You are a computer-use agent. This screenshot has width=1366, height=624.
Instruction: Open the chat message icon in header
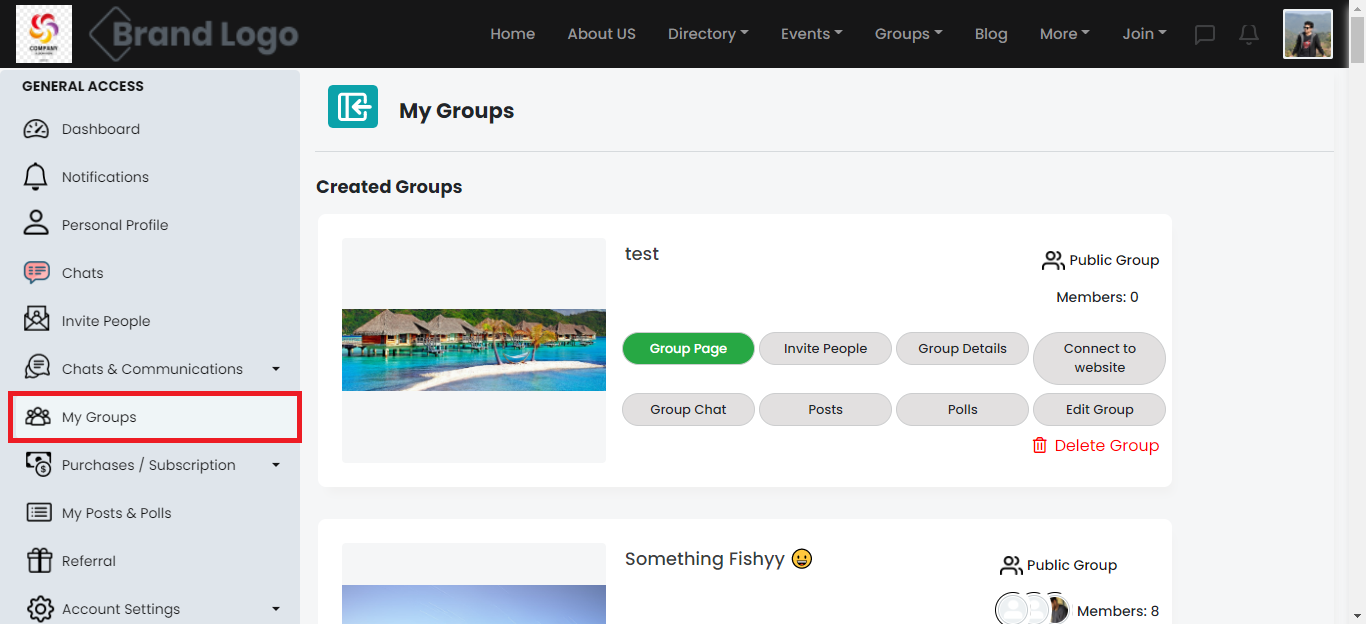click(x=1205, y=34)
